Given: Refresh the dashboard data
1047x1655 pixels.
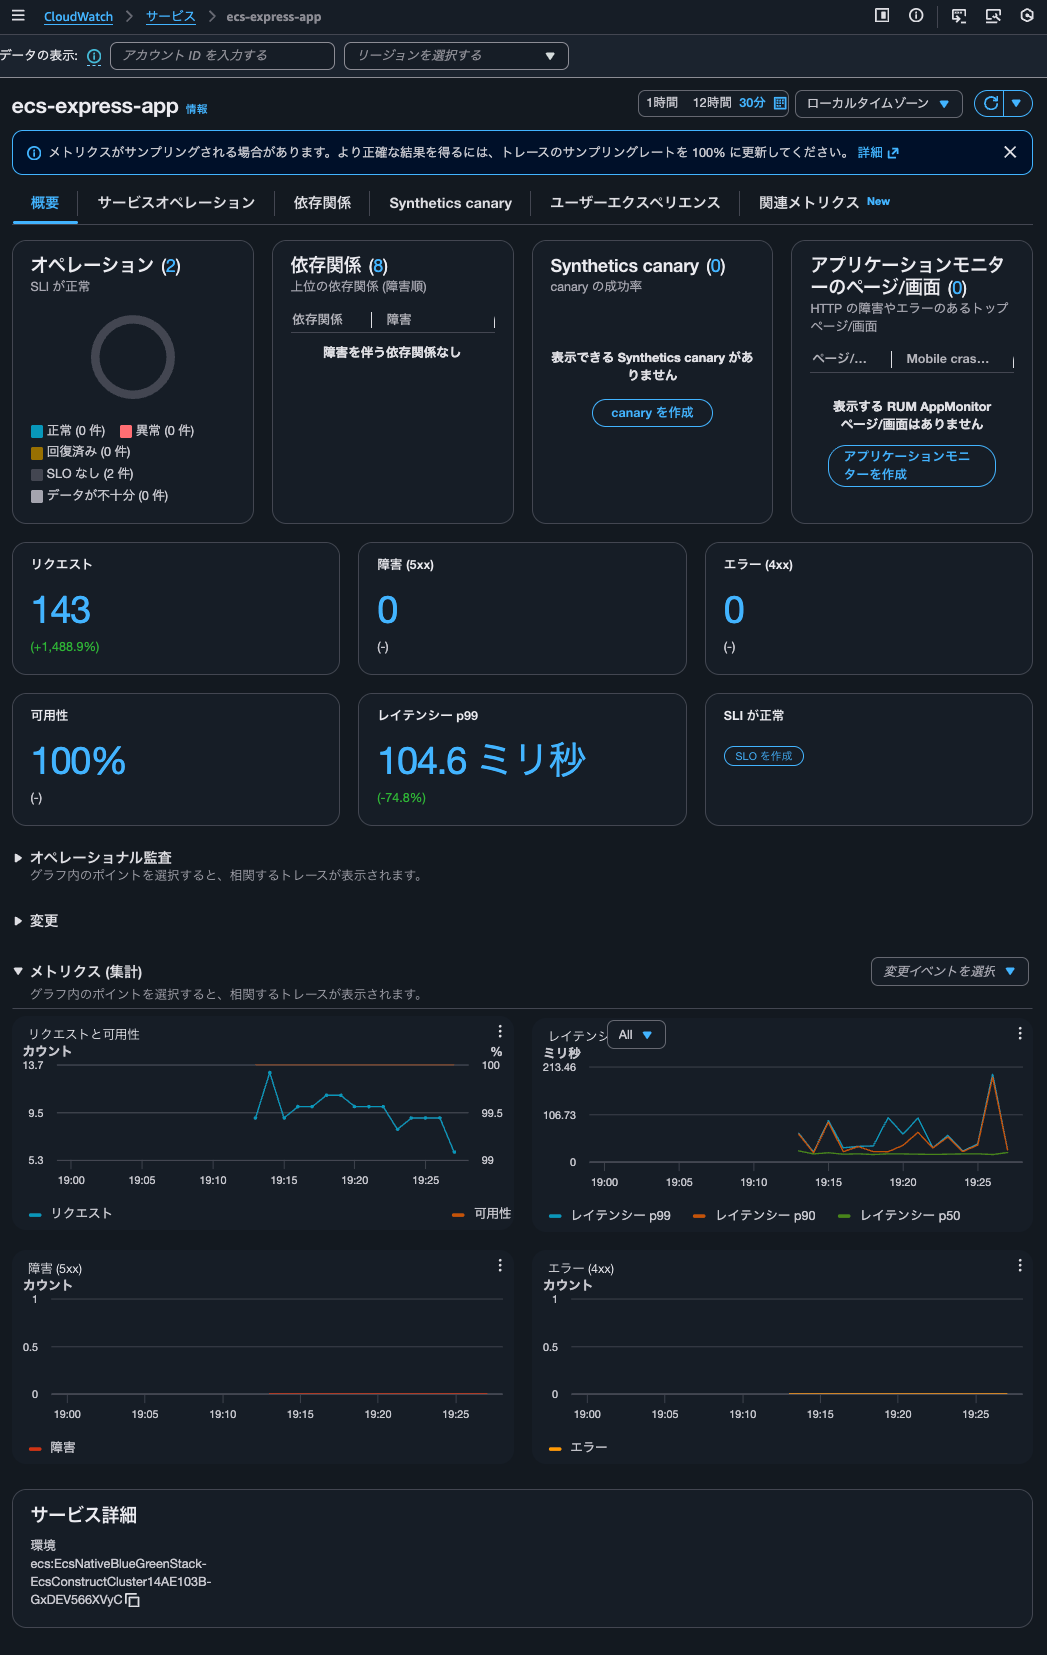Looking at the screenshot, I should coord(990,103).
